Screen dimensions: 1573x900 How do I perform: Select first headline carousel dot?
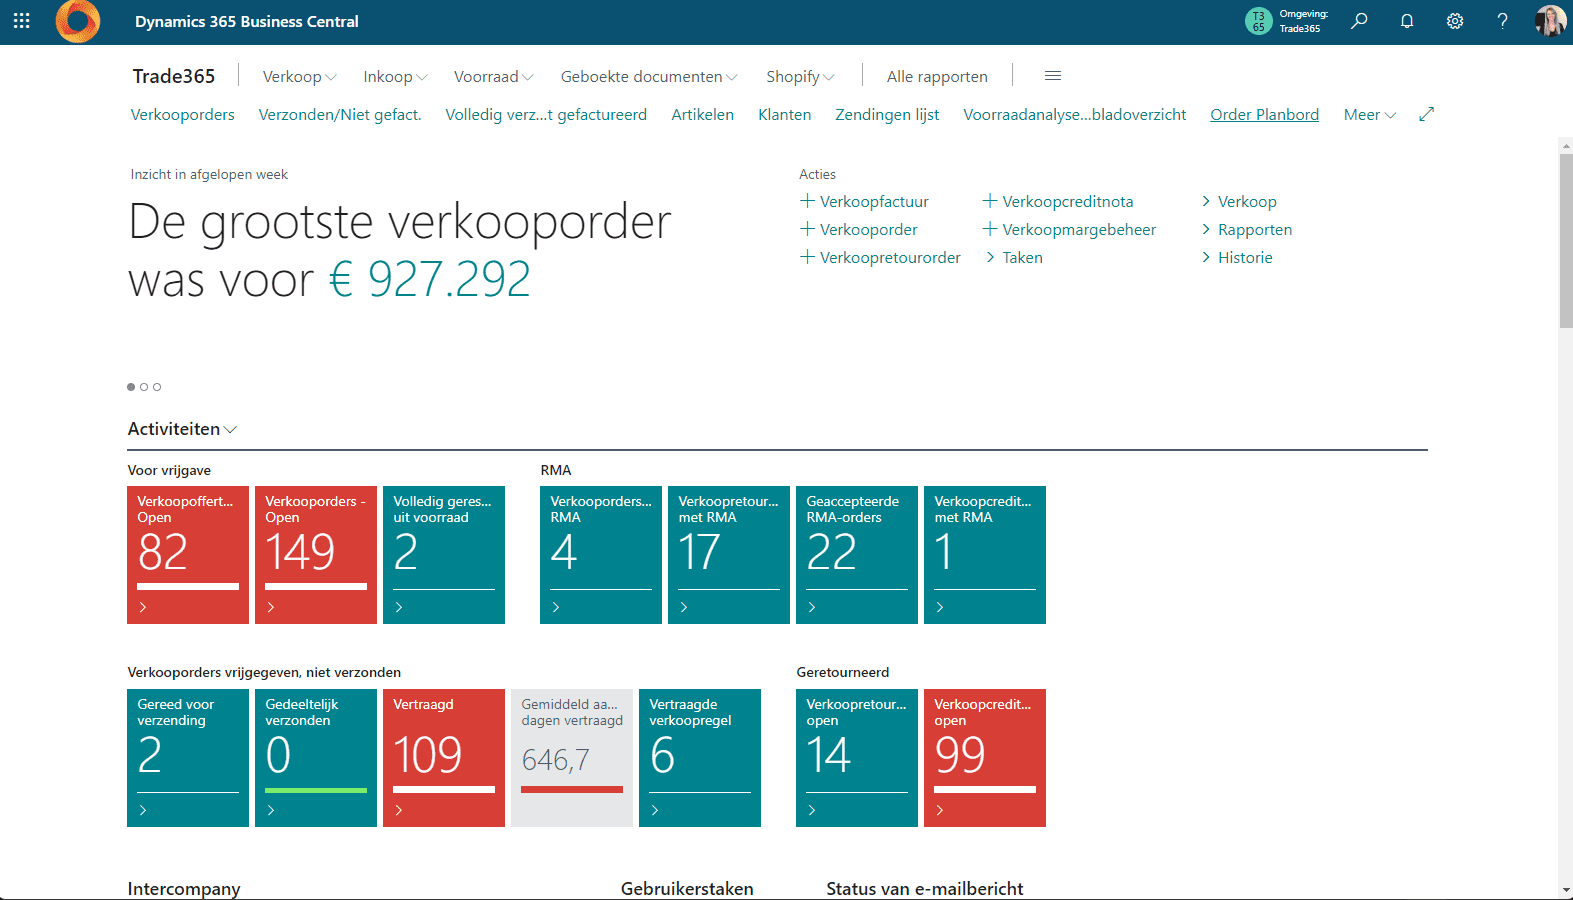(x=131, y=387)
